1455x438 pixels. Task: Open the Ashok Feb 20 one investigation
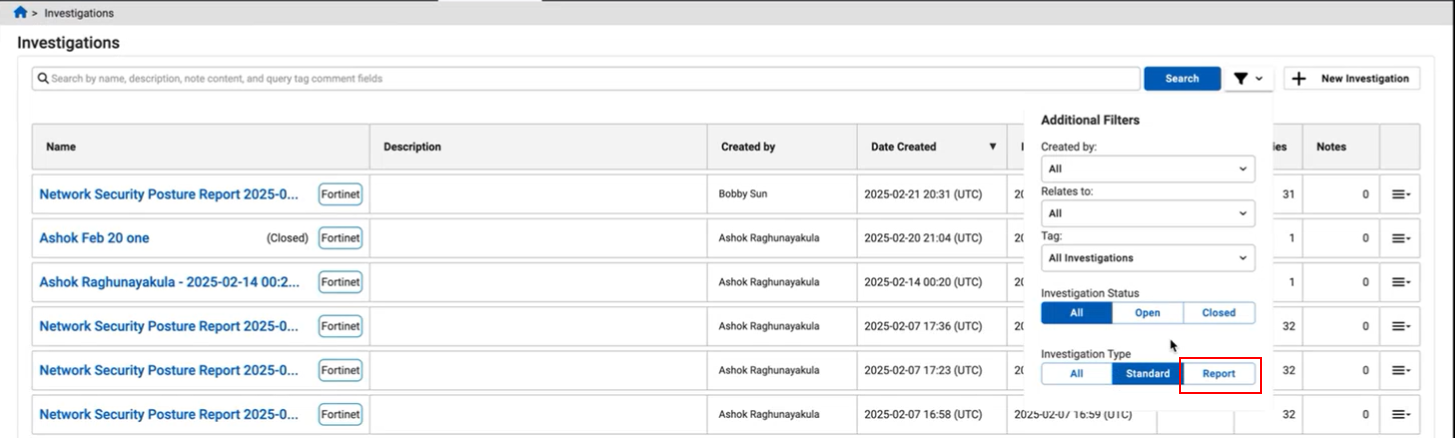[x=94, y=238]
